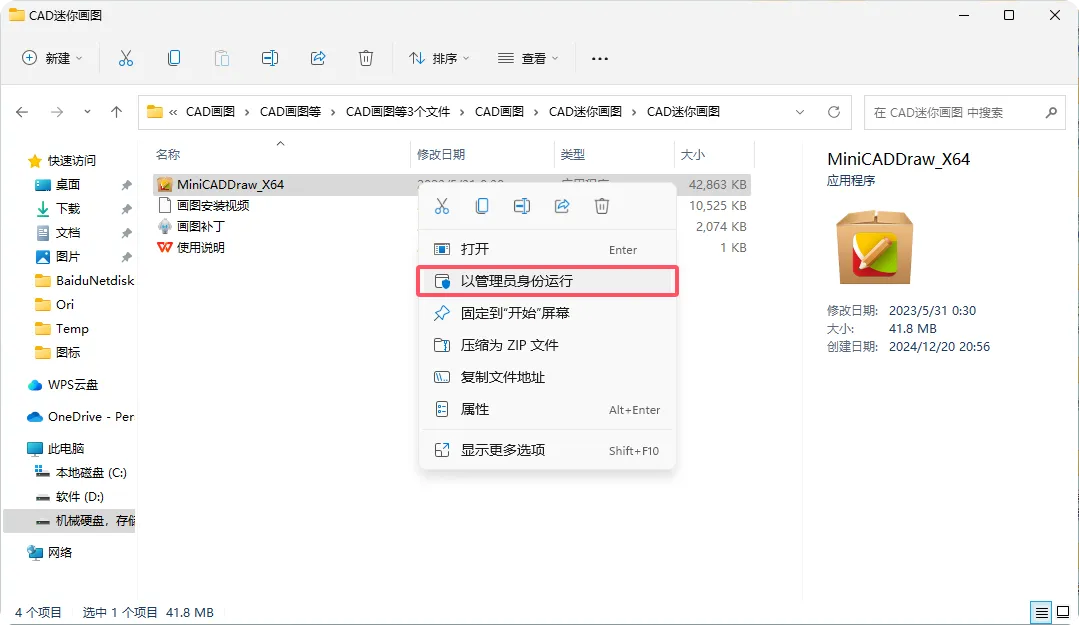
Task: Click the Share icon in the top toolbar
Action: (318, 59)
